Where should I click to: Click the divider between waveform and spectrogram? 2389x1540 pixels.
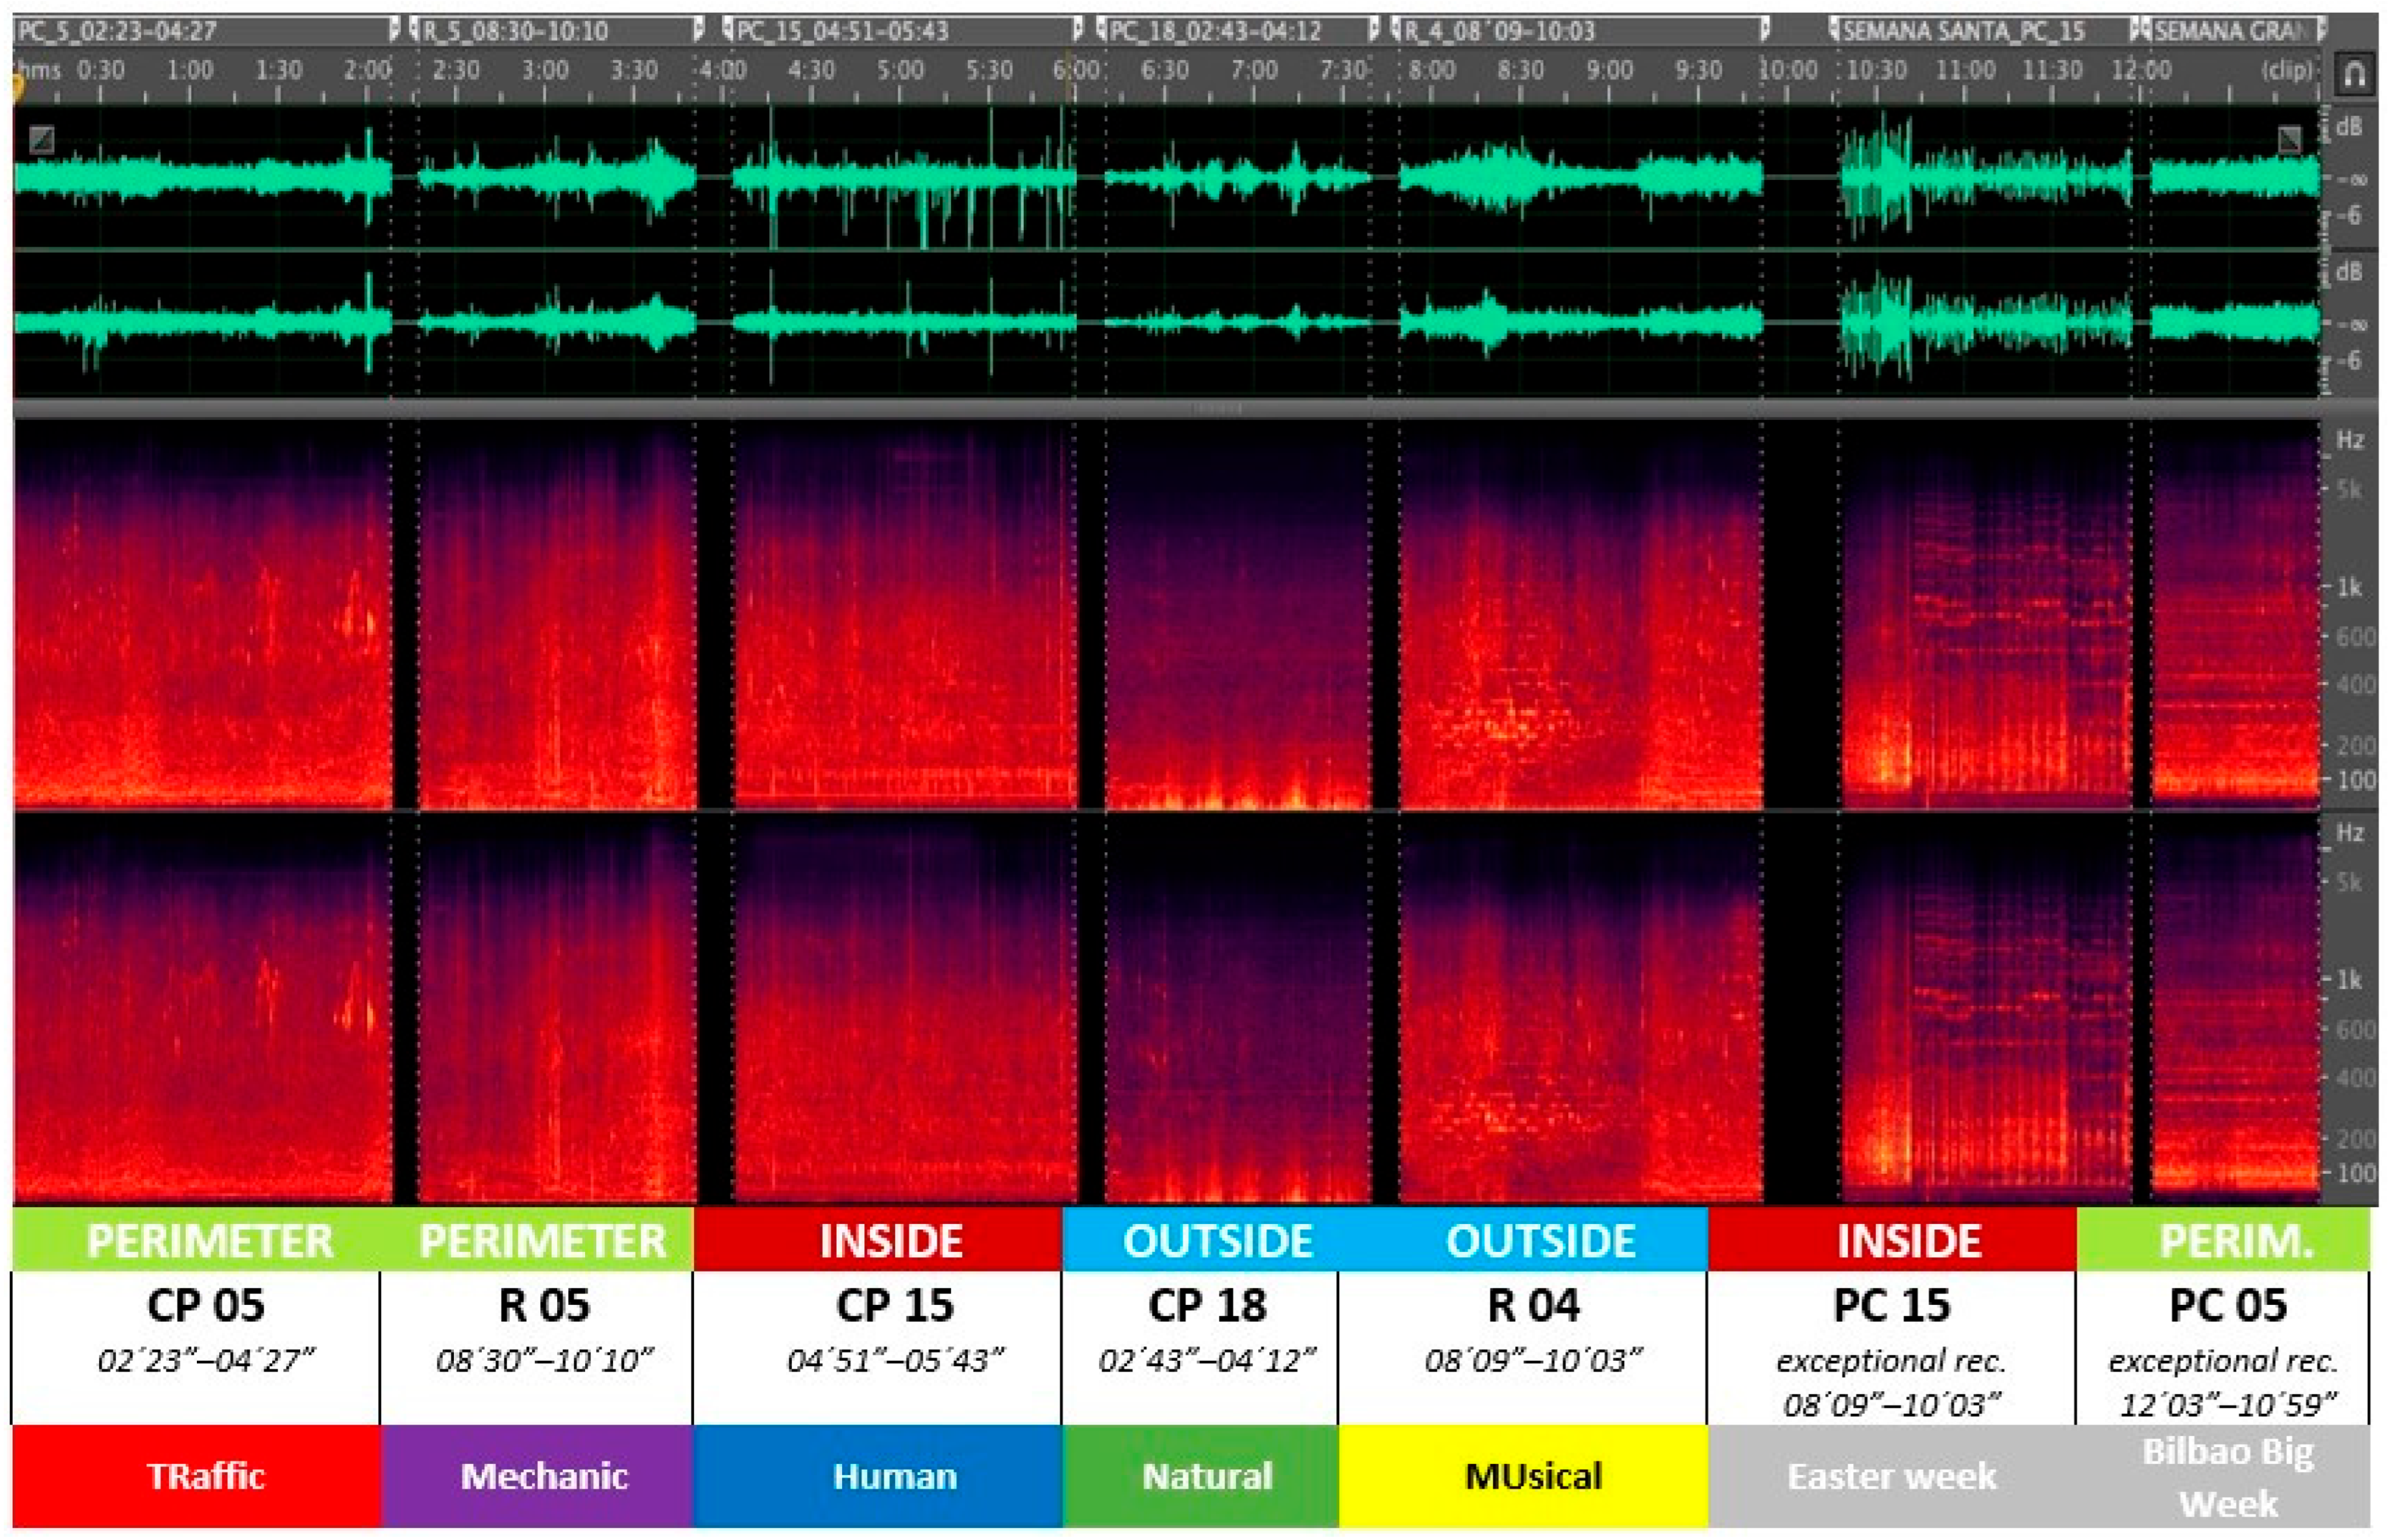pyautogui.click(x=1166, y=409)
